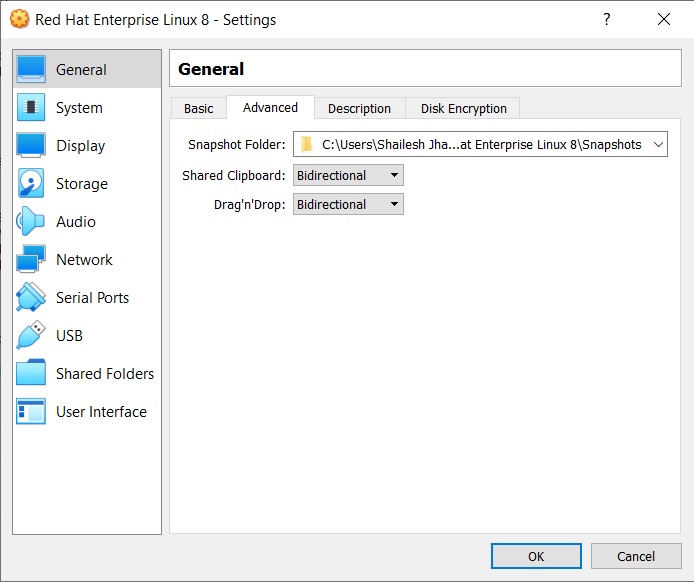The height and width of the screenshot is (582, 694).
Task: Click the Storage disk icon
Action: click(x=31, y=183)
